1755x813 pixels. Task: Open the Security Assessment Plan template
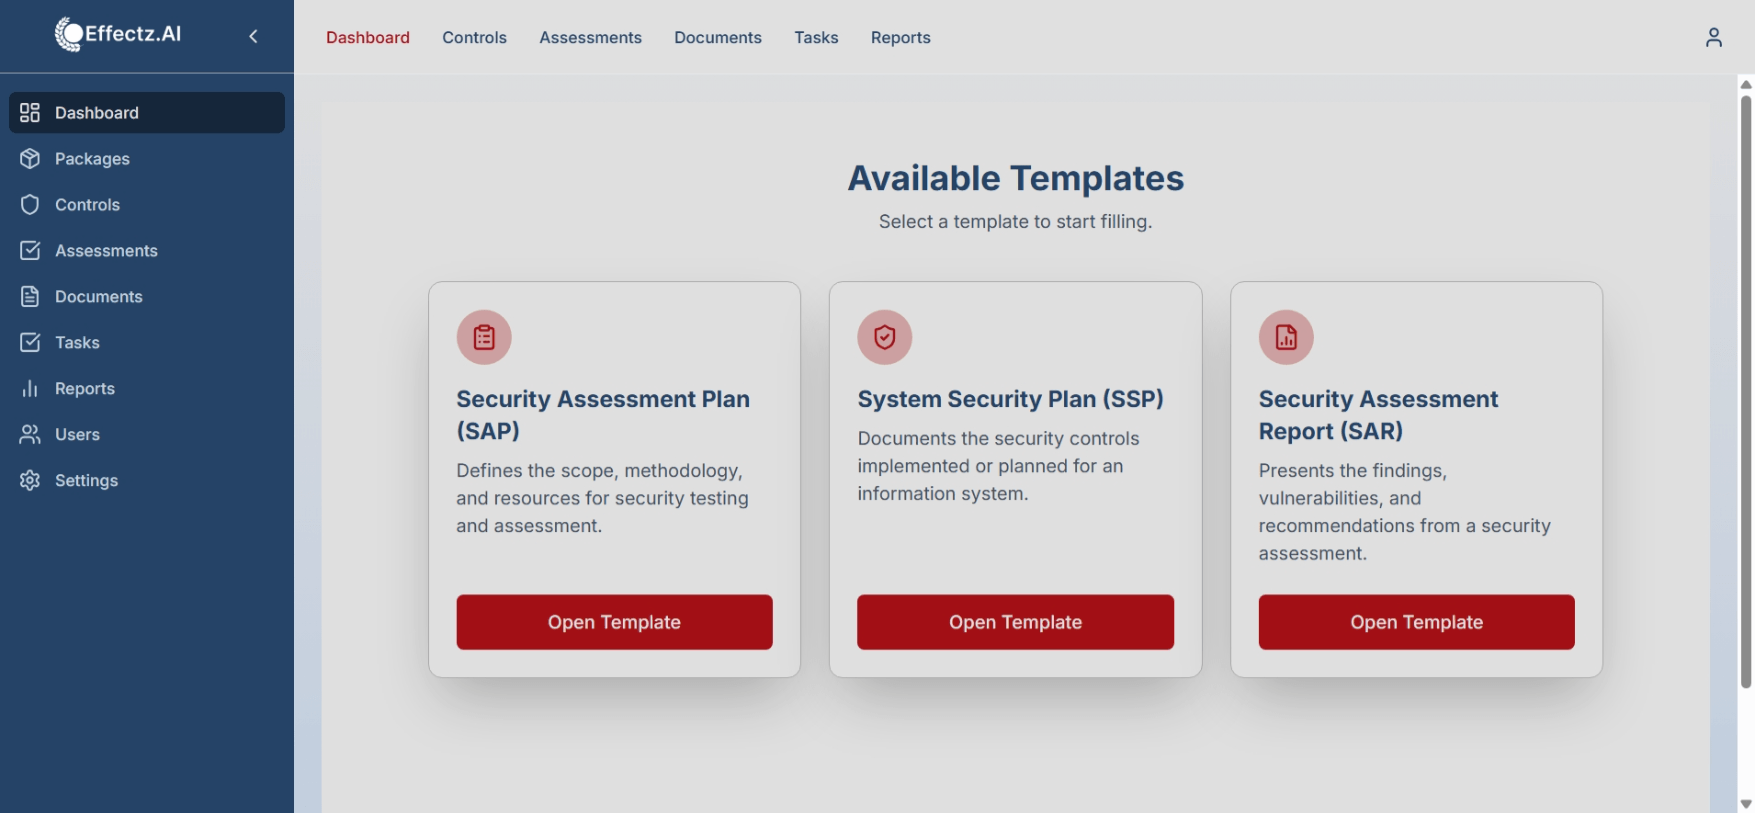(614, 622)
